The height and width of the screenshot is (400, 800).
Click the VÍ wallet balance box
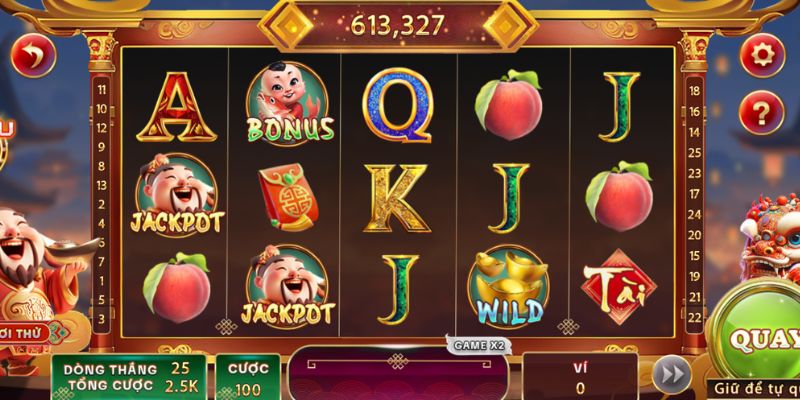click(x=580, y=377)
